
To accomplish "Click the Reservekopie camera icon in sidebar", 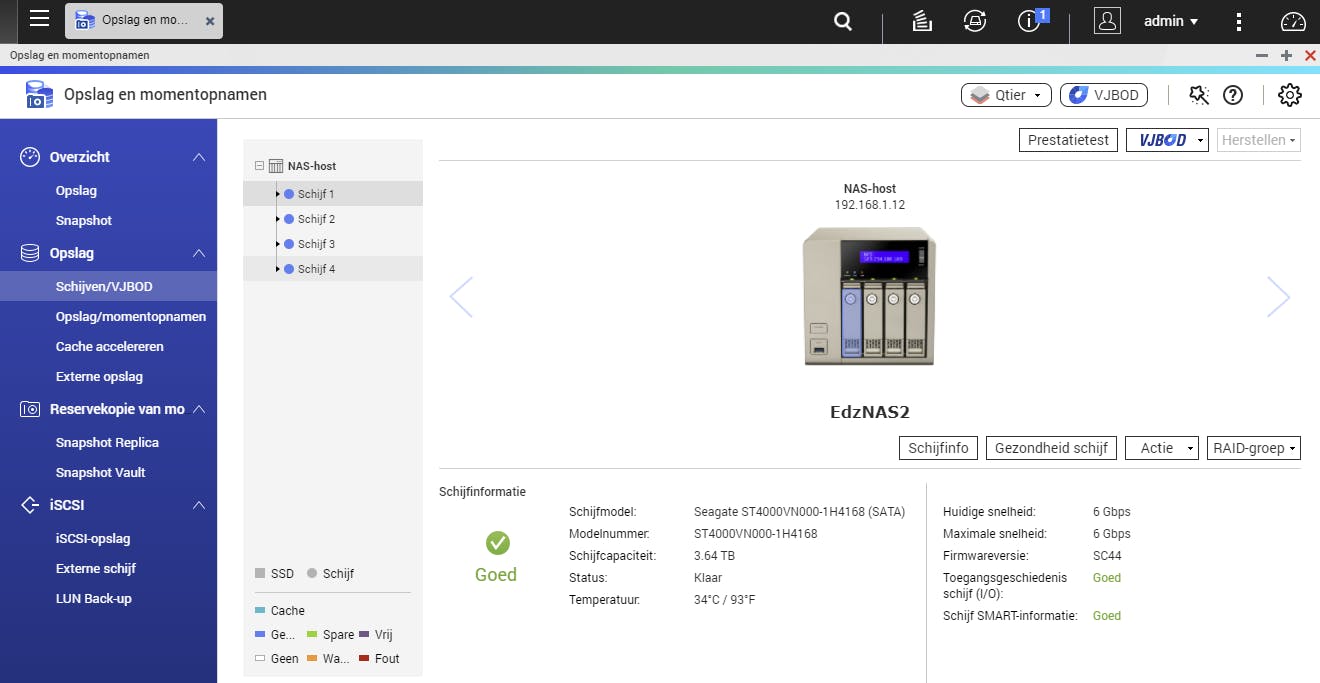I will click(30, 409).
